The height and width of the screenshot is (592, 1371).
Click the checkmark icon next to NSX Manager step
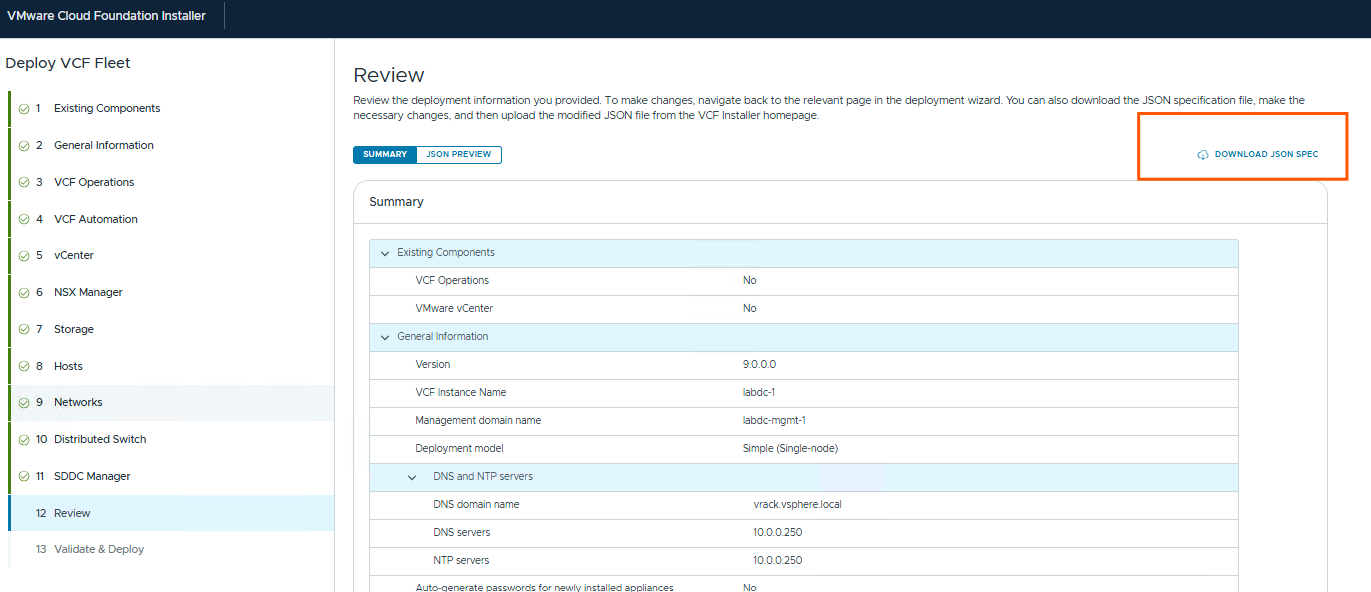coord(24,292)
